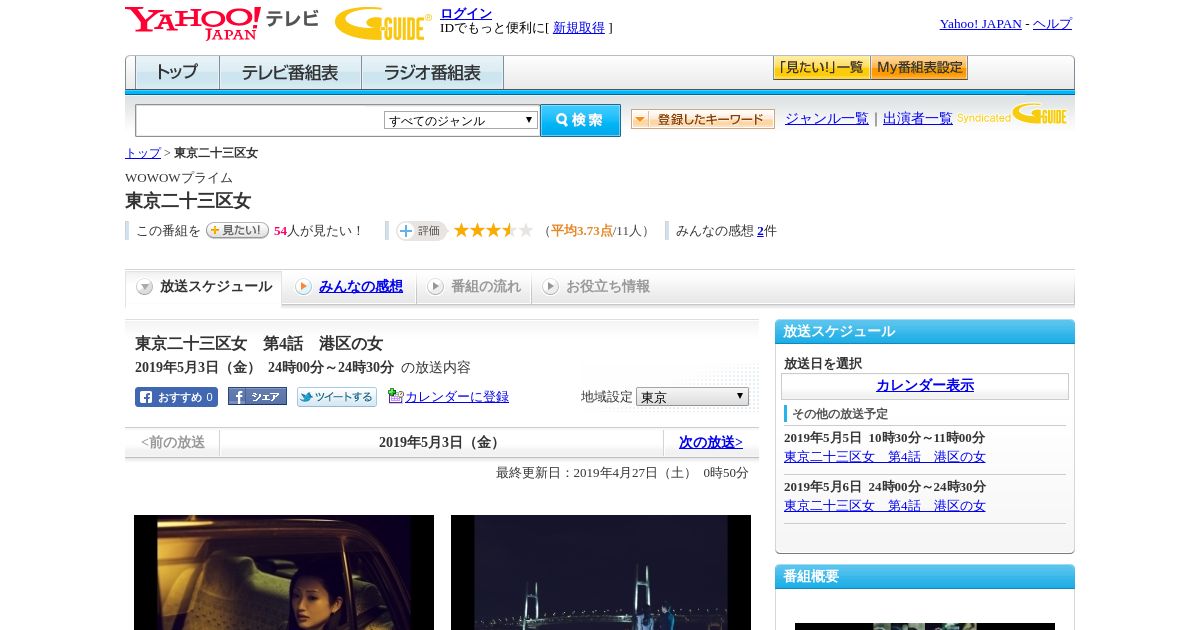Click the 2019年5月3日（金） date bar text
The width and height of the screenshot is (1200, 630).
click(441, 442)
